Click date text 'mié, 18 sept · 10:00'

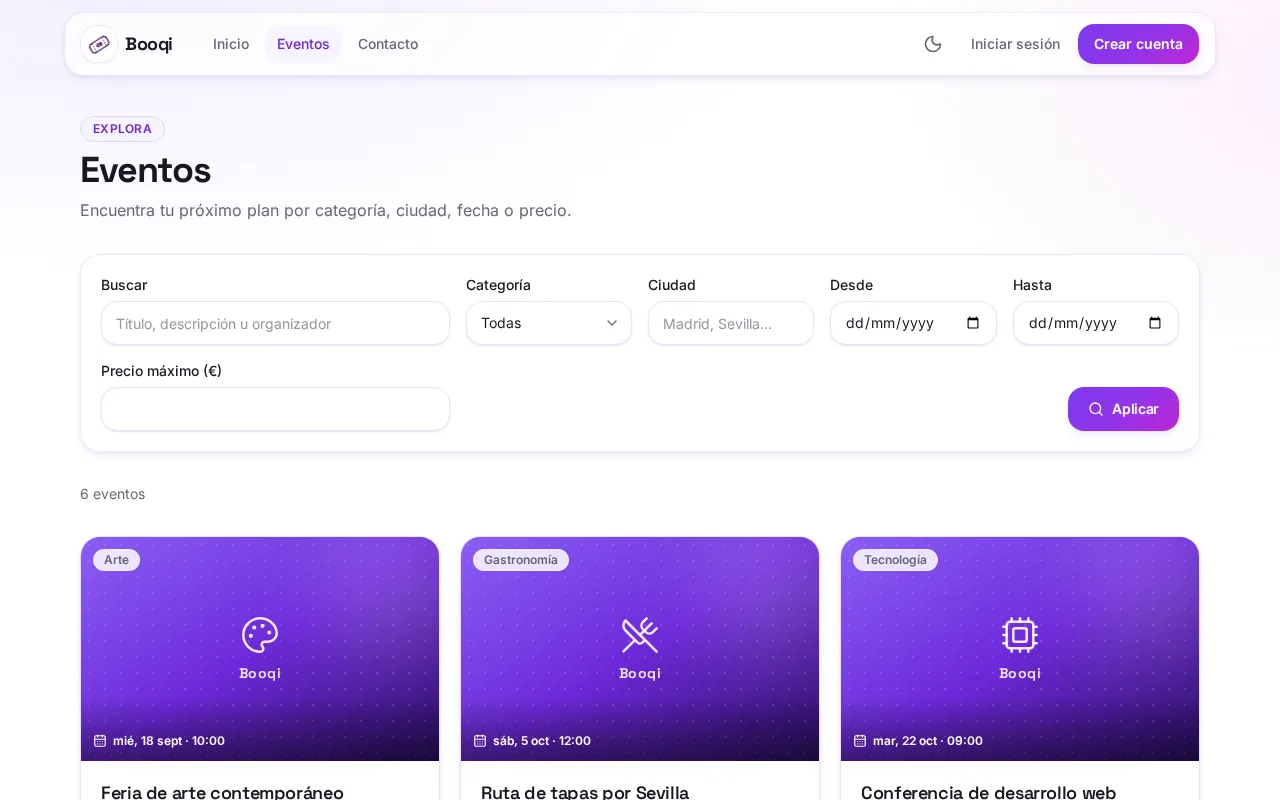point(169,741)
